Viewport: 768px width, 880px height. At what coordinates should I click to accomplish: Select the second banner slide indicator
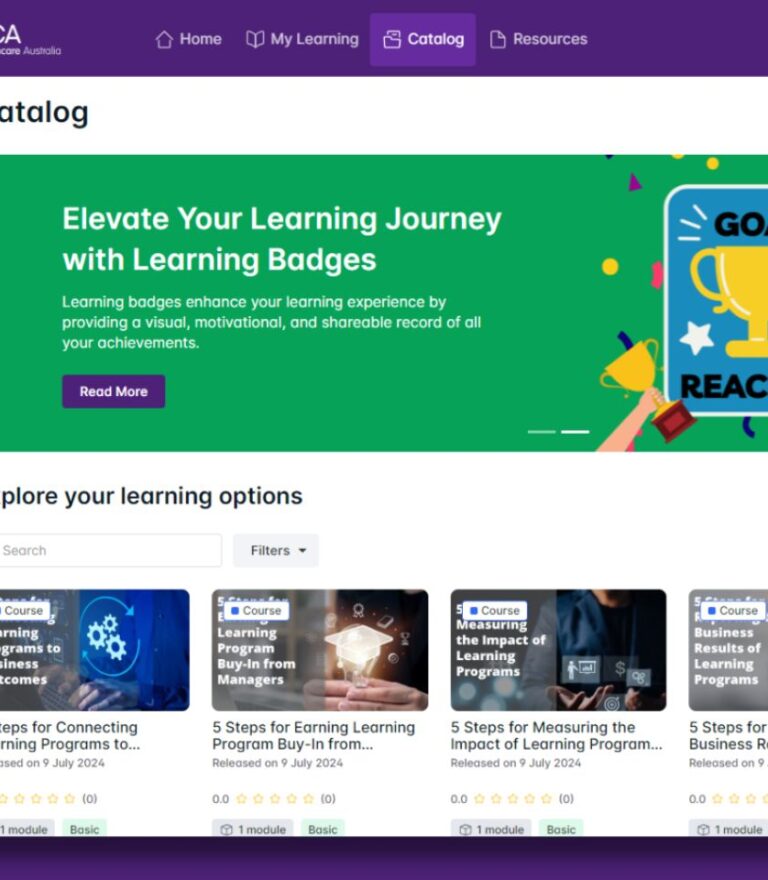pyautogui.click(x=575, y=431)
